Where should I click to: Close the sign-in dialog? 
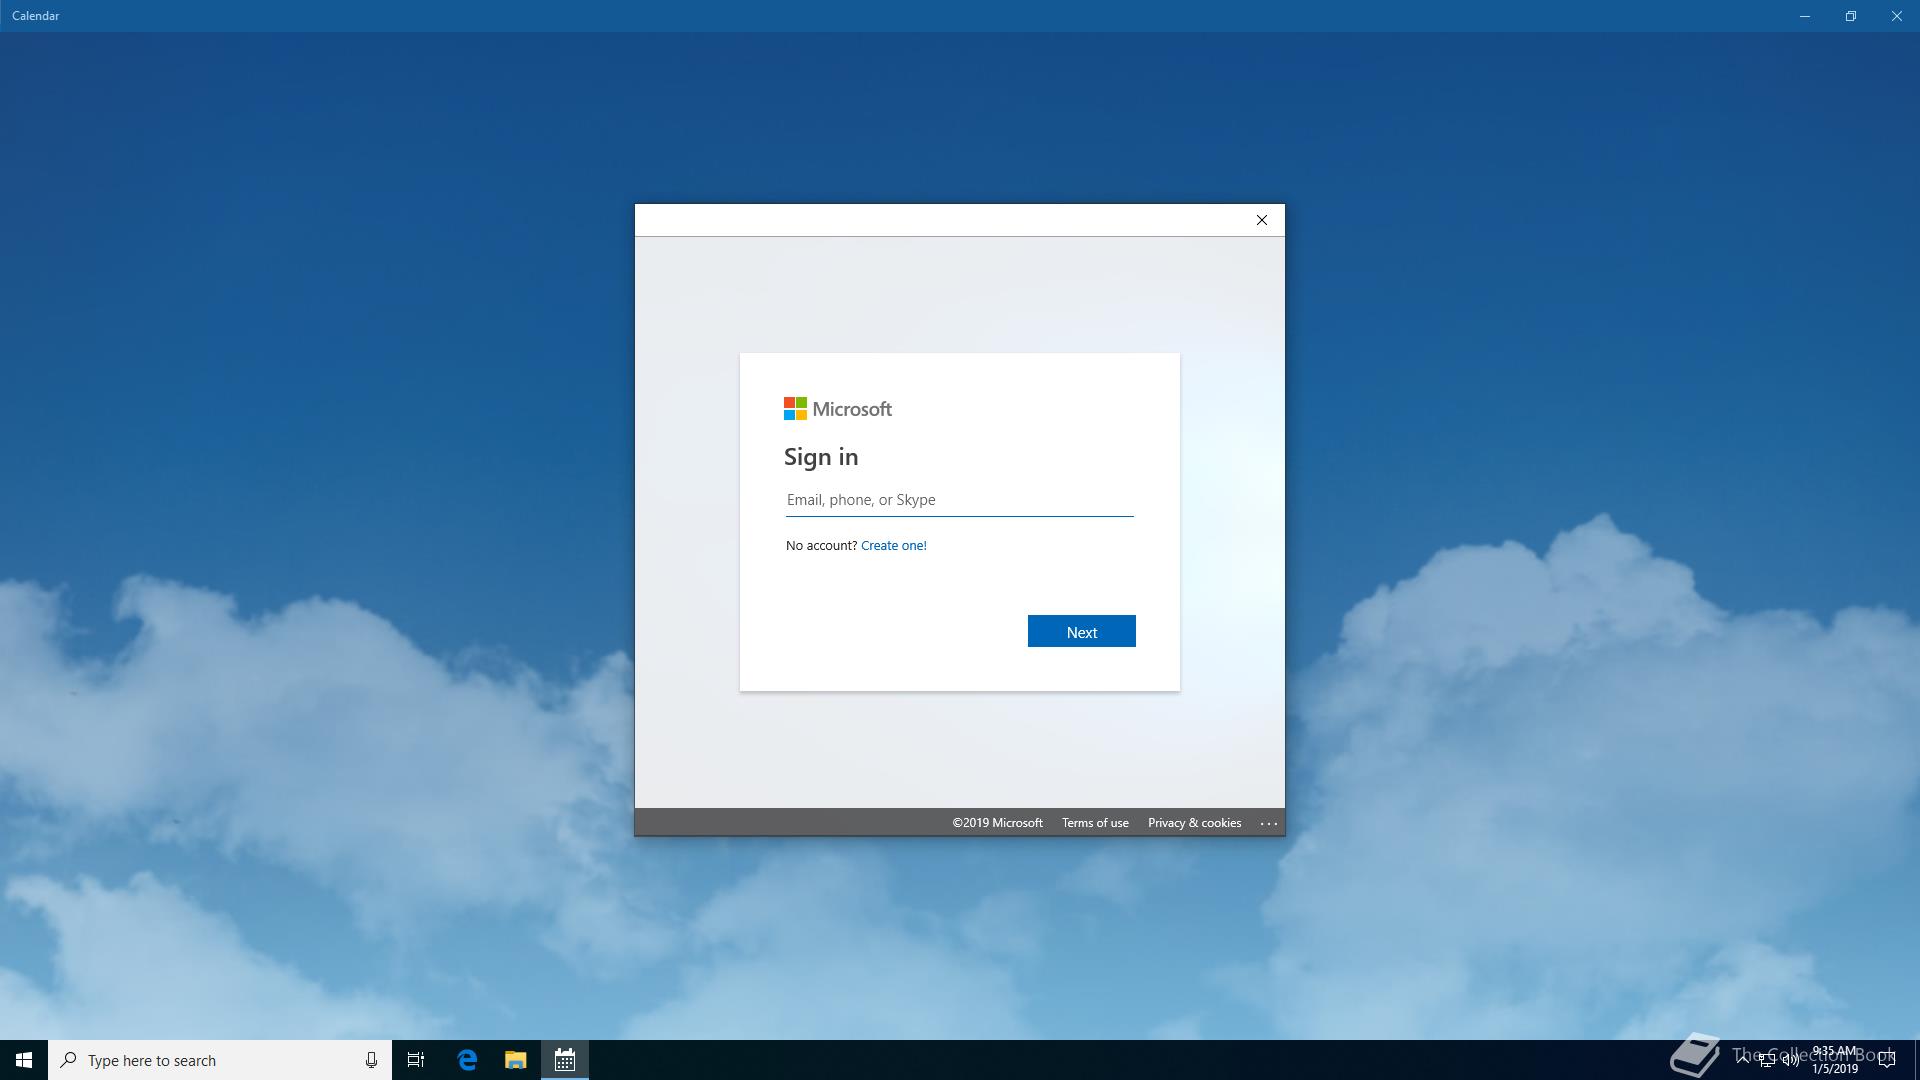click(1261, 220)
